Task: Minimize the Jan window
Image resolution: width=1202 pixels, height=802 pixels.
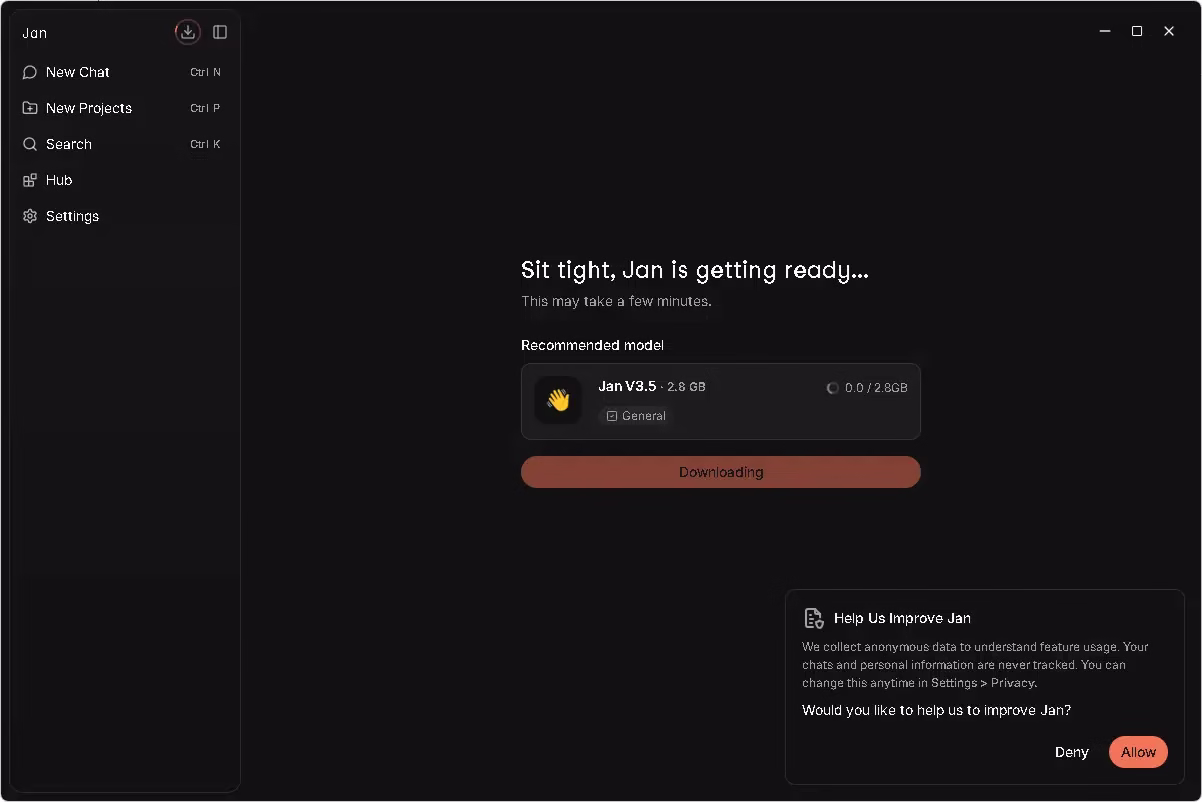Action: pyautogui.click(x=1105, y=31)
